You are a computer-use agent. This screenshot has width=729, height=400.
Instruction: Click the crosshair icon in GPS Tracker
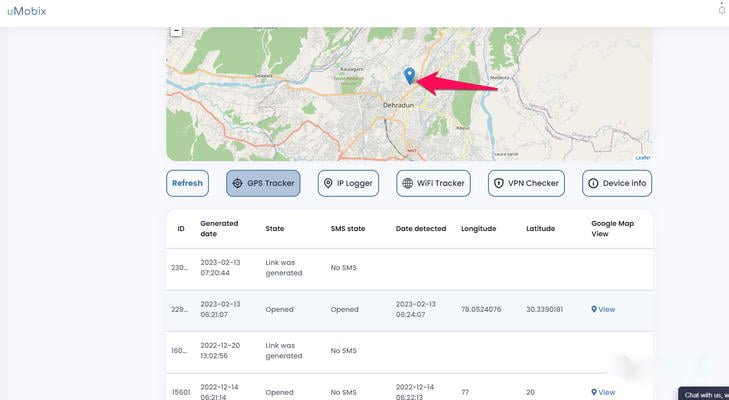pyautogui.click(x=237, y=183)
